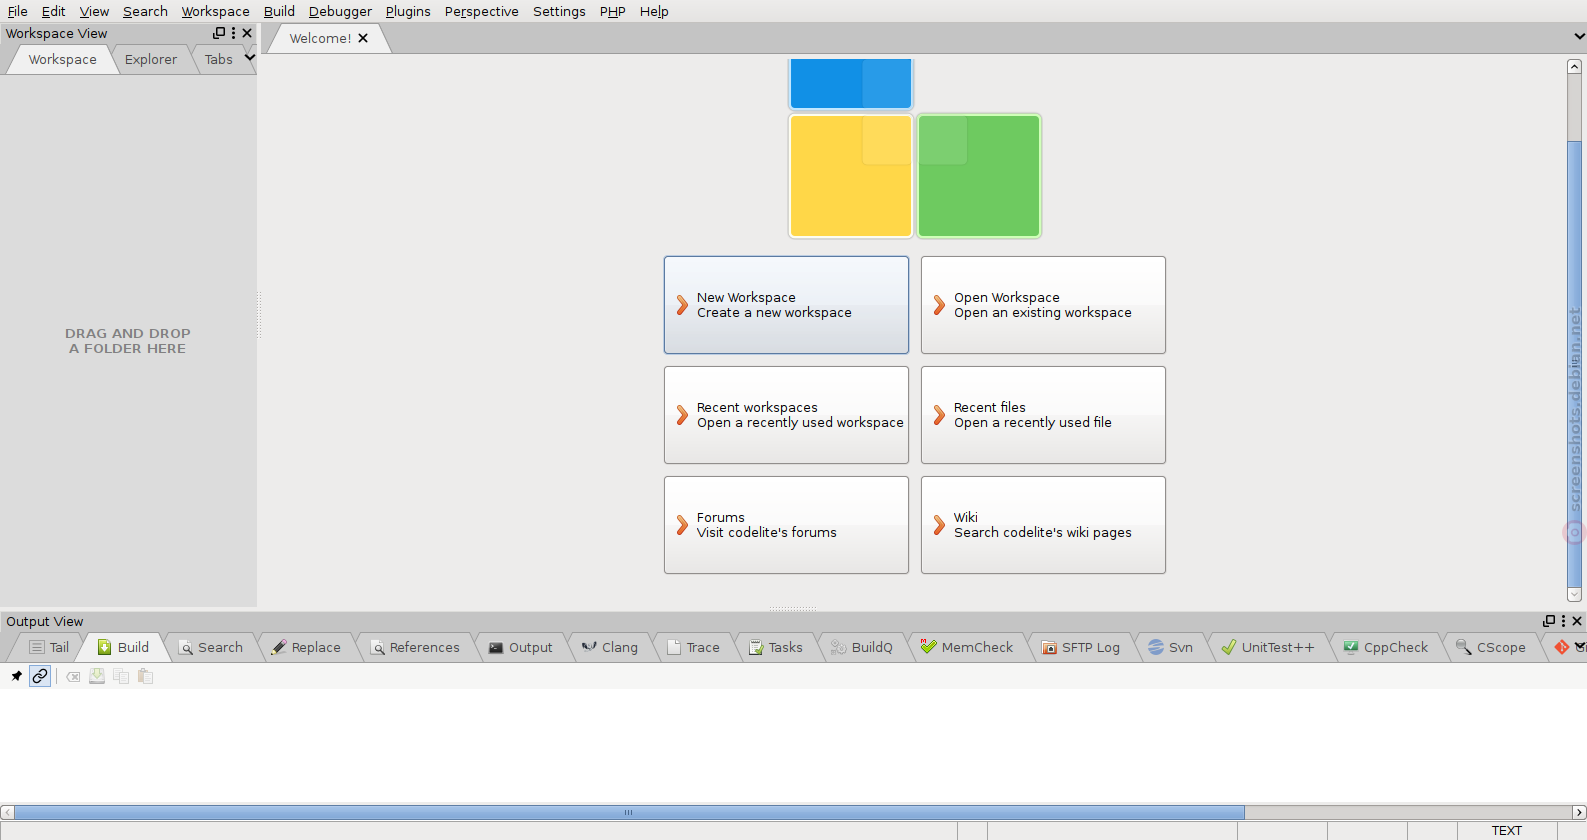1587x840 pixels.
Task: Toggle the link scroll icon in Build toolbar
Action: coord(40,676)
